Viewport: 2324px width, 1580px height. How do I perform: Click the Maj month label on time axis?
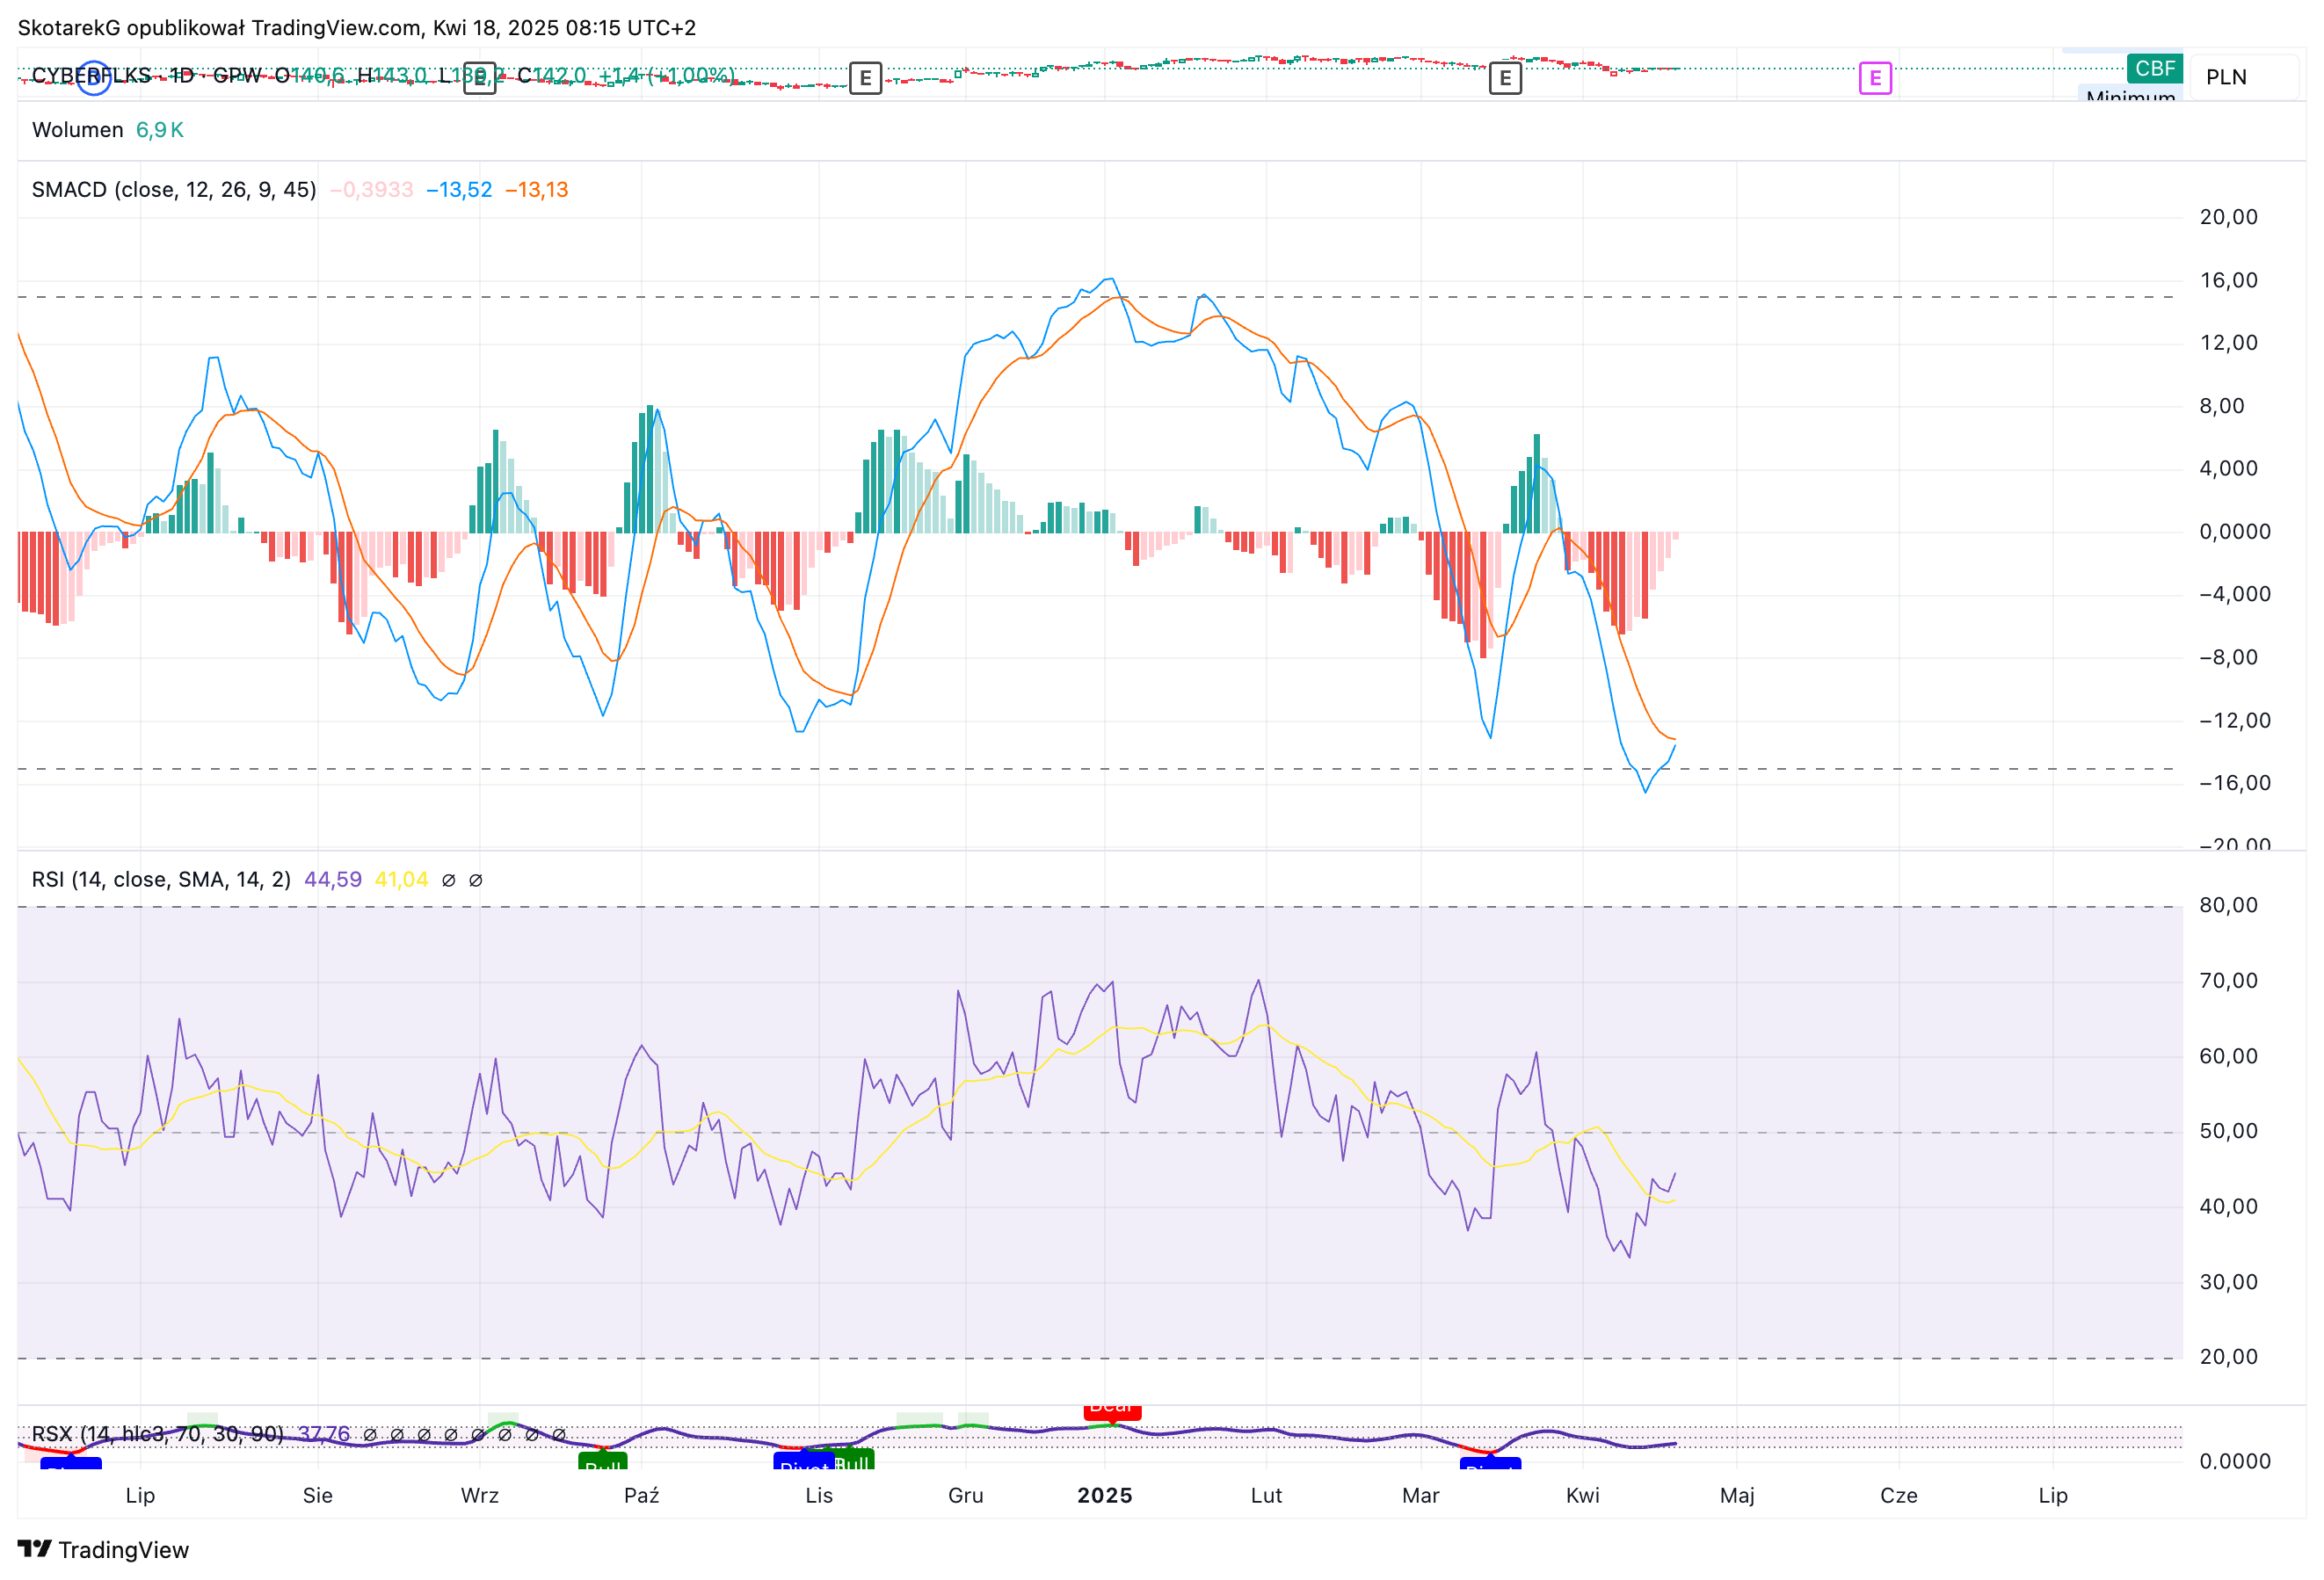(x=1737, y=1496)
